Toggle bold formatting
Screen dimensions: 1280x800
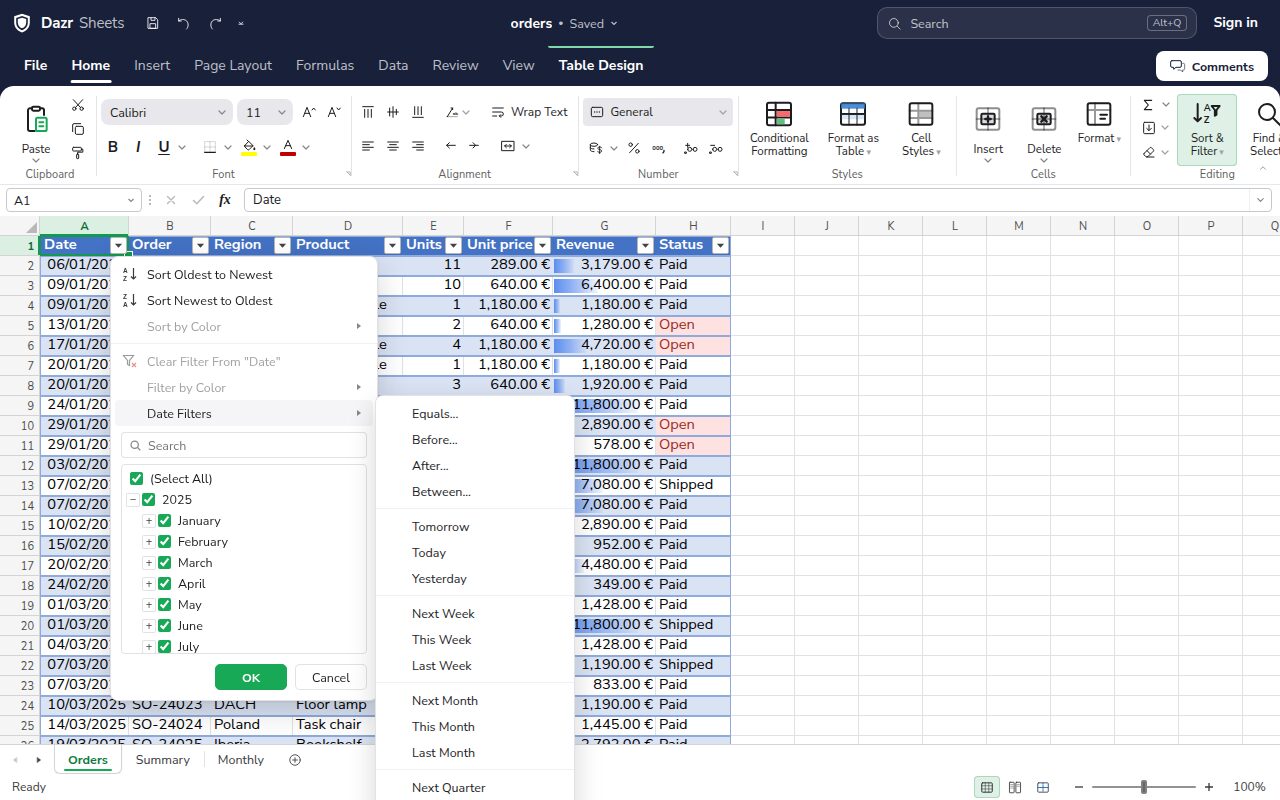pyautogui.click(x=113, y=147)
